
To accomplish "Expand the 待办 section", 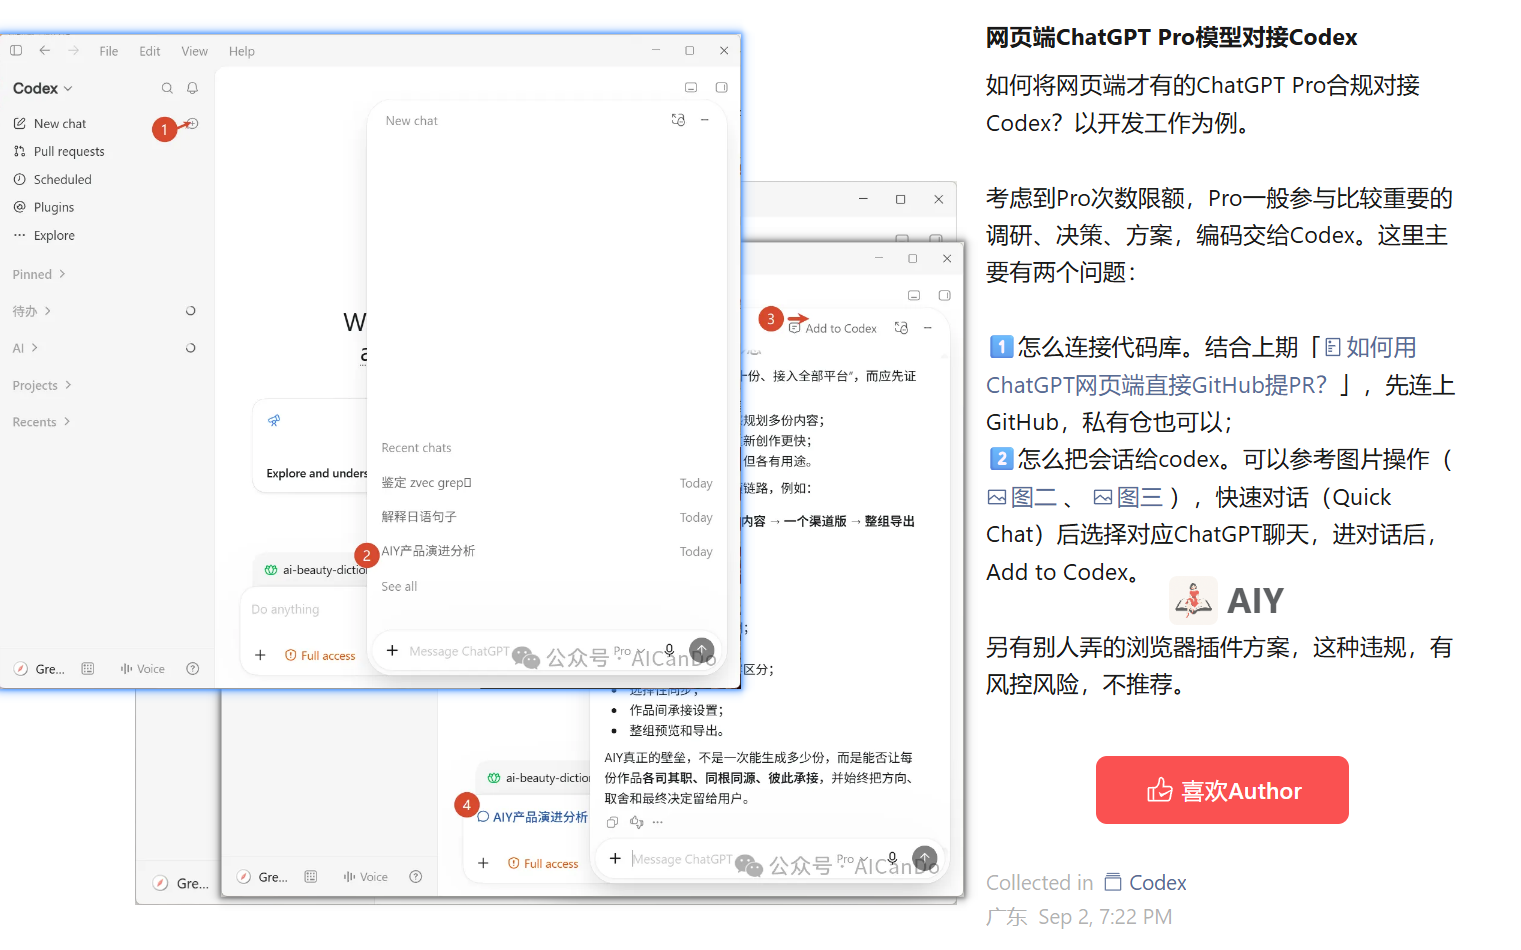I will coord(32,311).
